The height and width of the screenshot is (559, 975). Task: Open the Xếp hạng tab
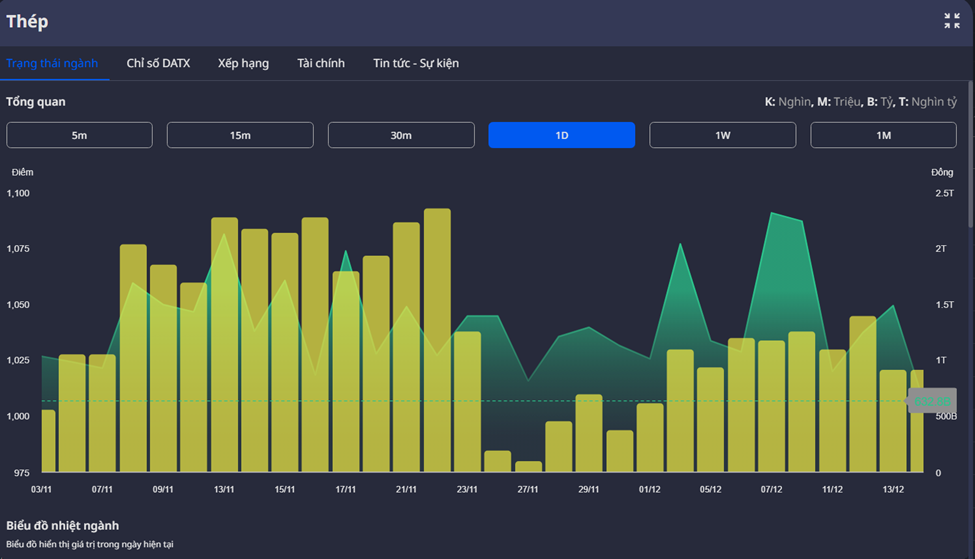[243, 63]
